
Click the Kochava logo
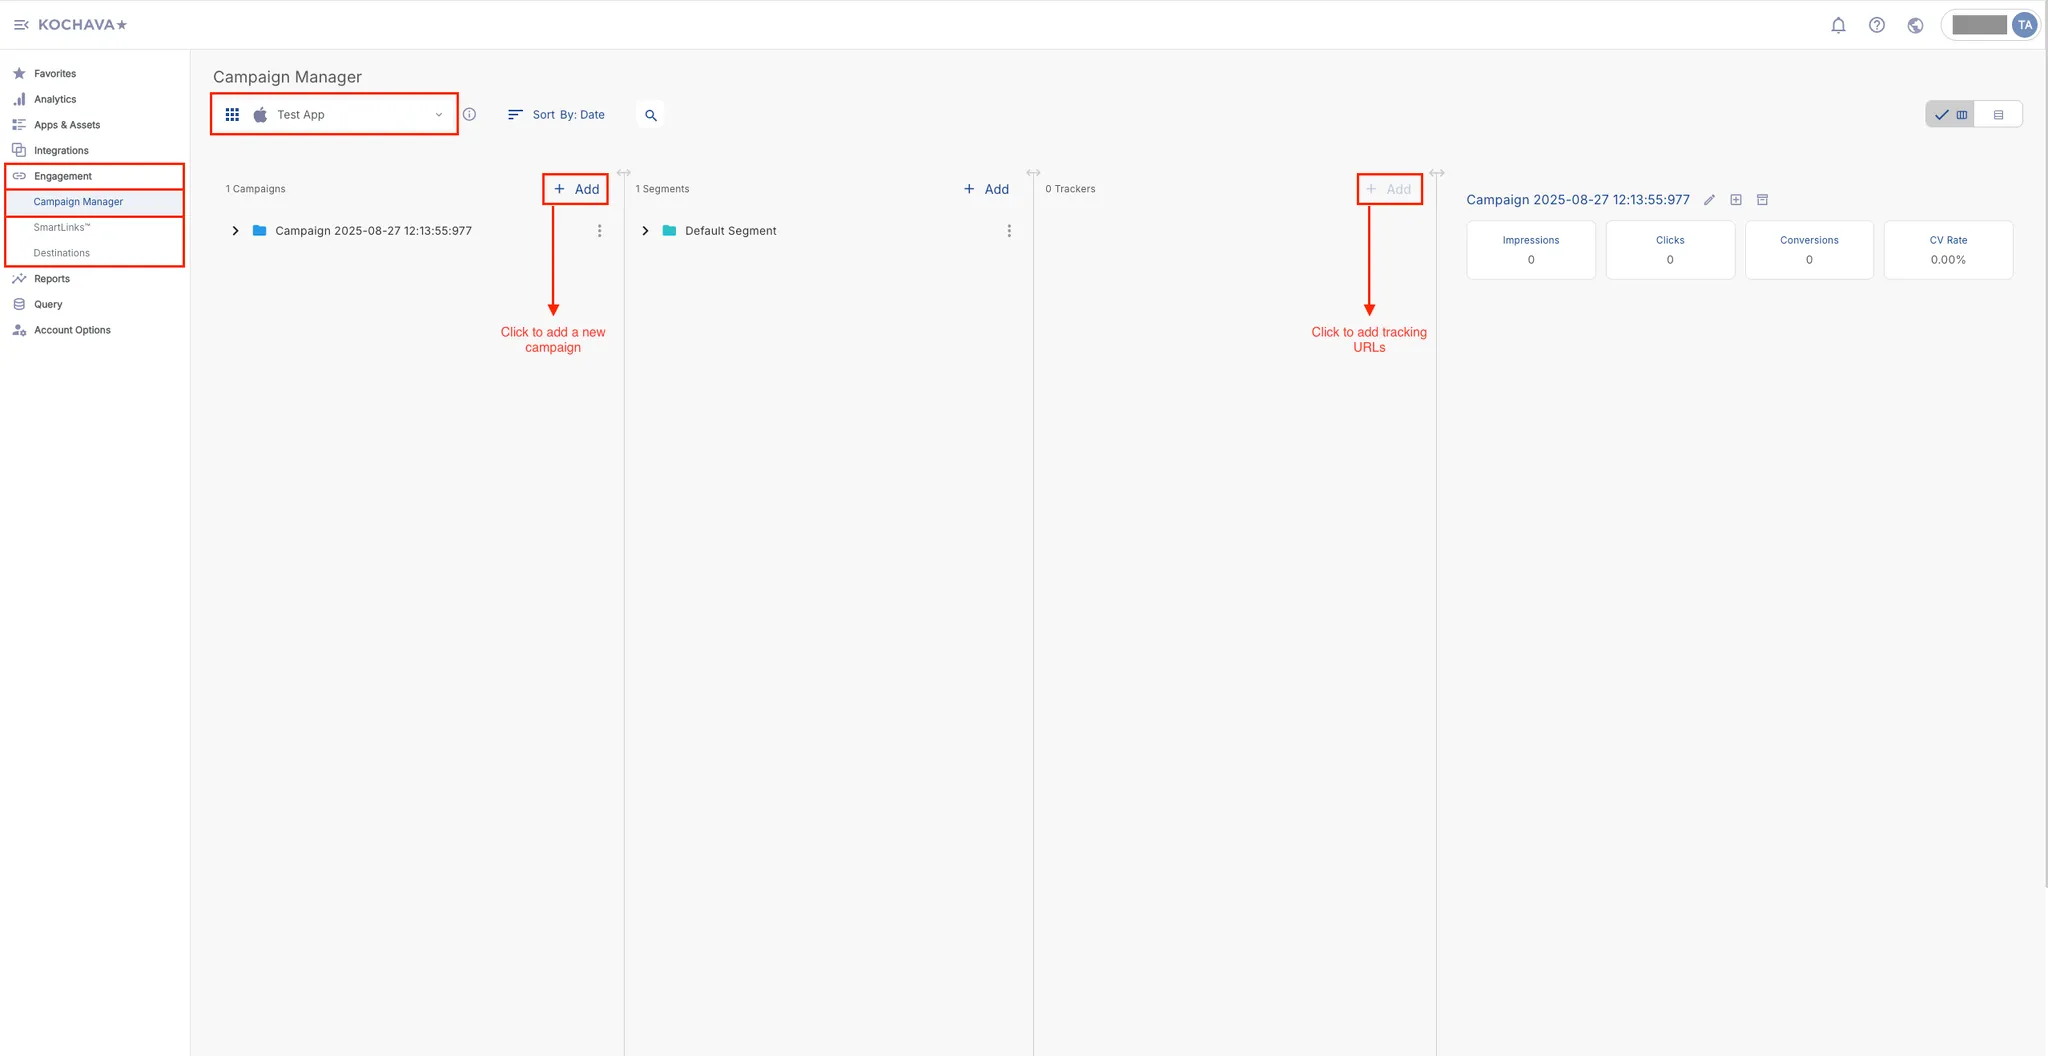[x=83, y=25]
